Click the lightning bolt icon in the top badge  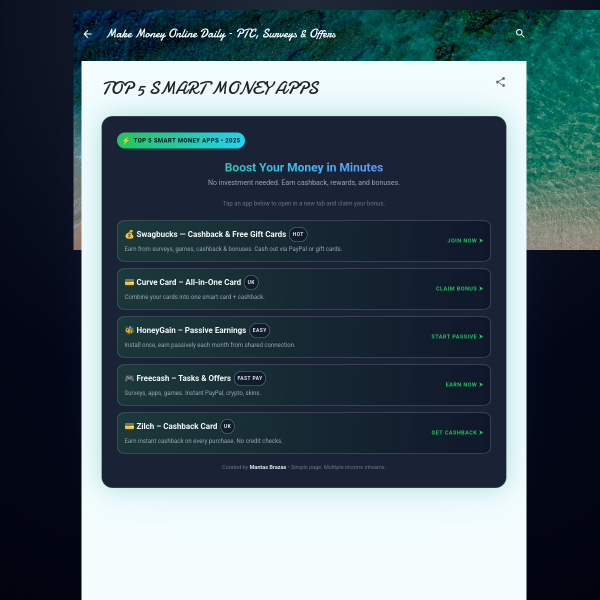coord(126,141)
